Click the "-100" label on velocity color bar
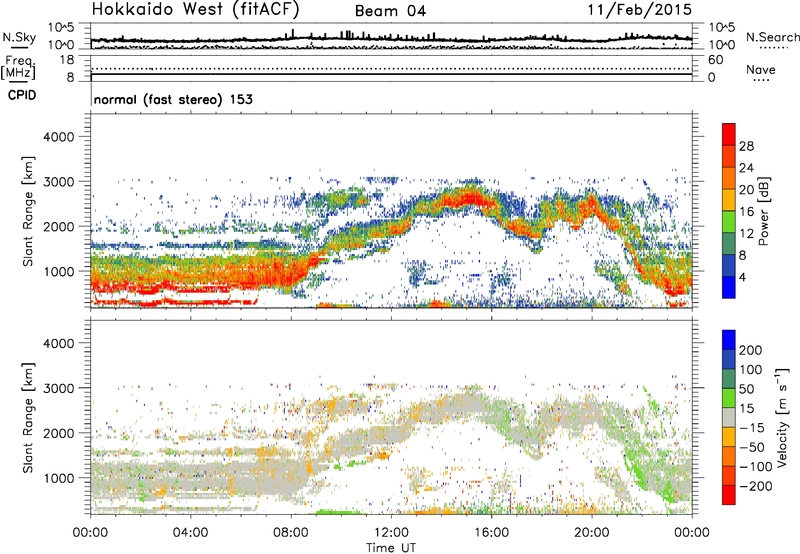This screenshot has width=800, height=554. pyautogui.click(x=756, y=467)
